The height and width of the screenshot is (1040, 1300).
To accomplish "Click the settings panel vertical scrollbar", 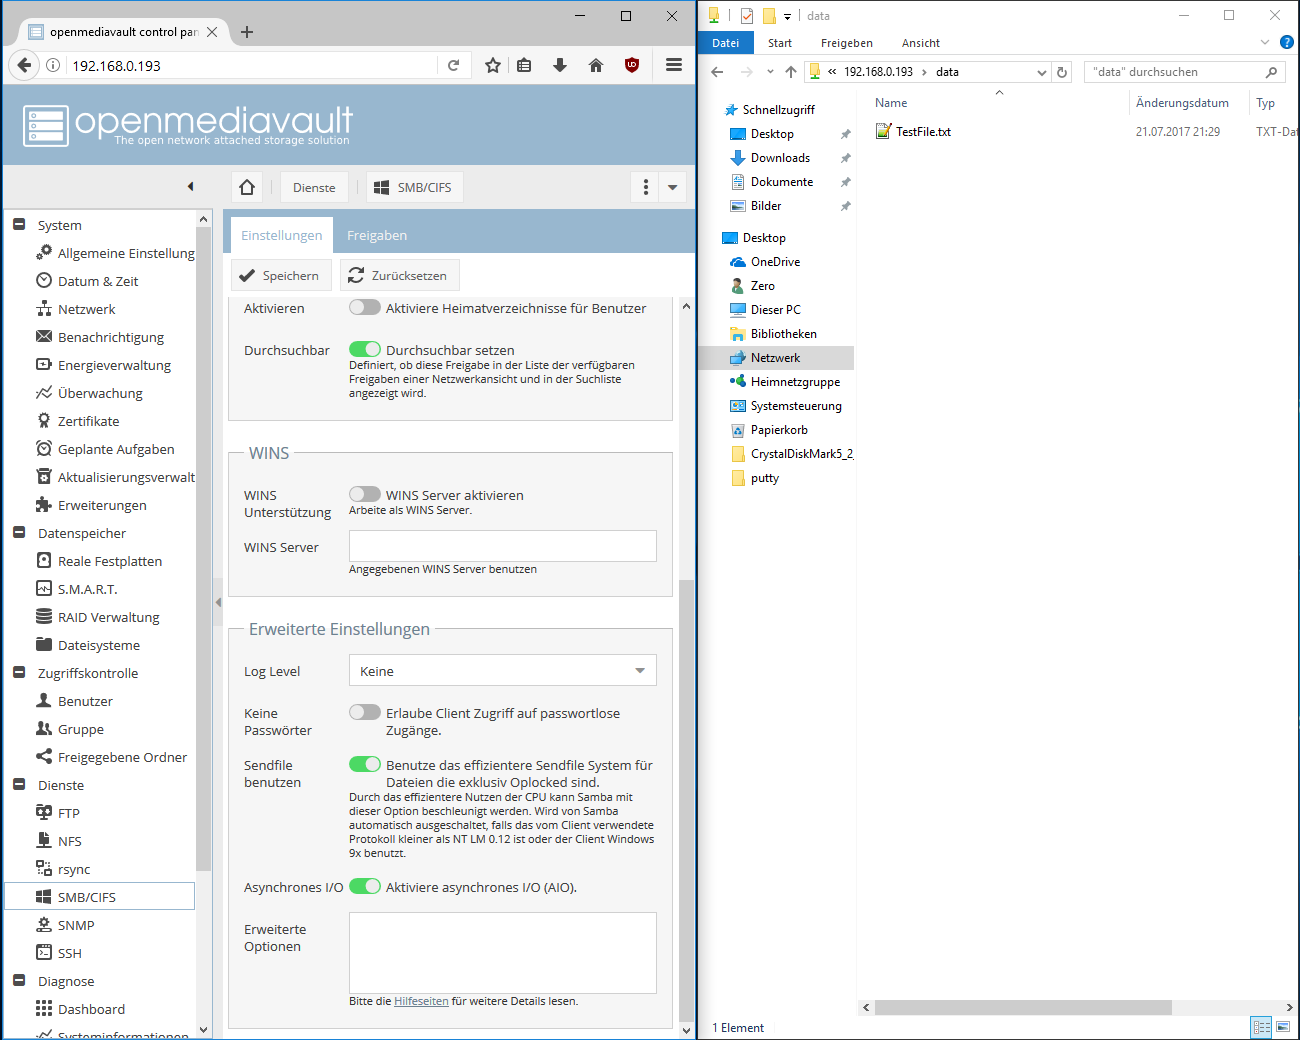I will coord(686,800).
